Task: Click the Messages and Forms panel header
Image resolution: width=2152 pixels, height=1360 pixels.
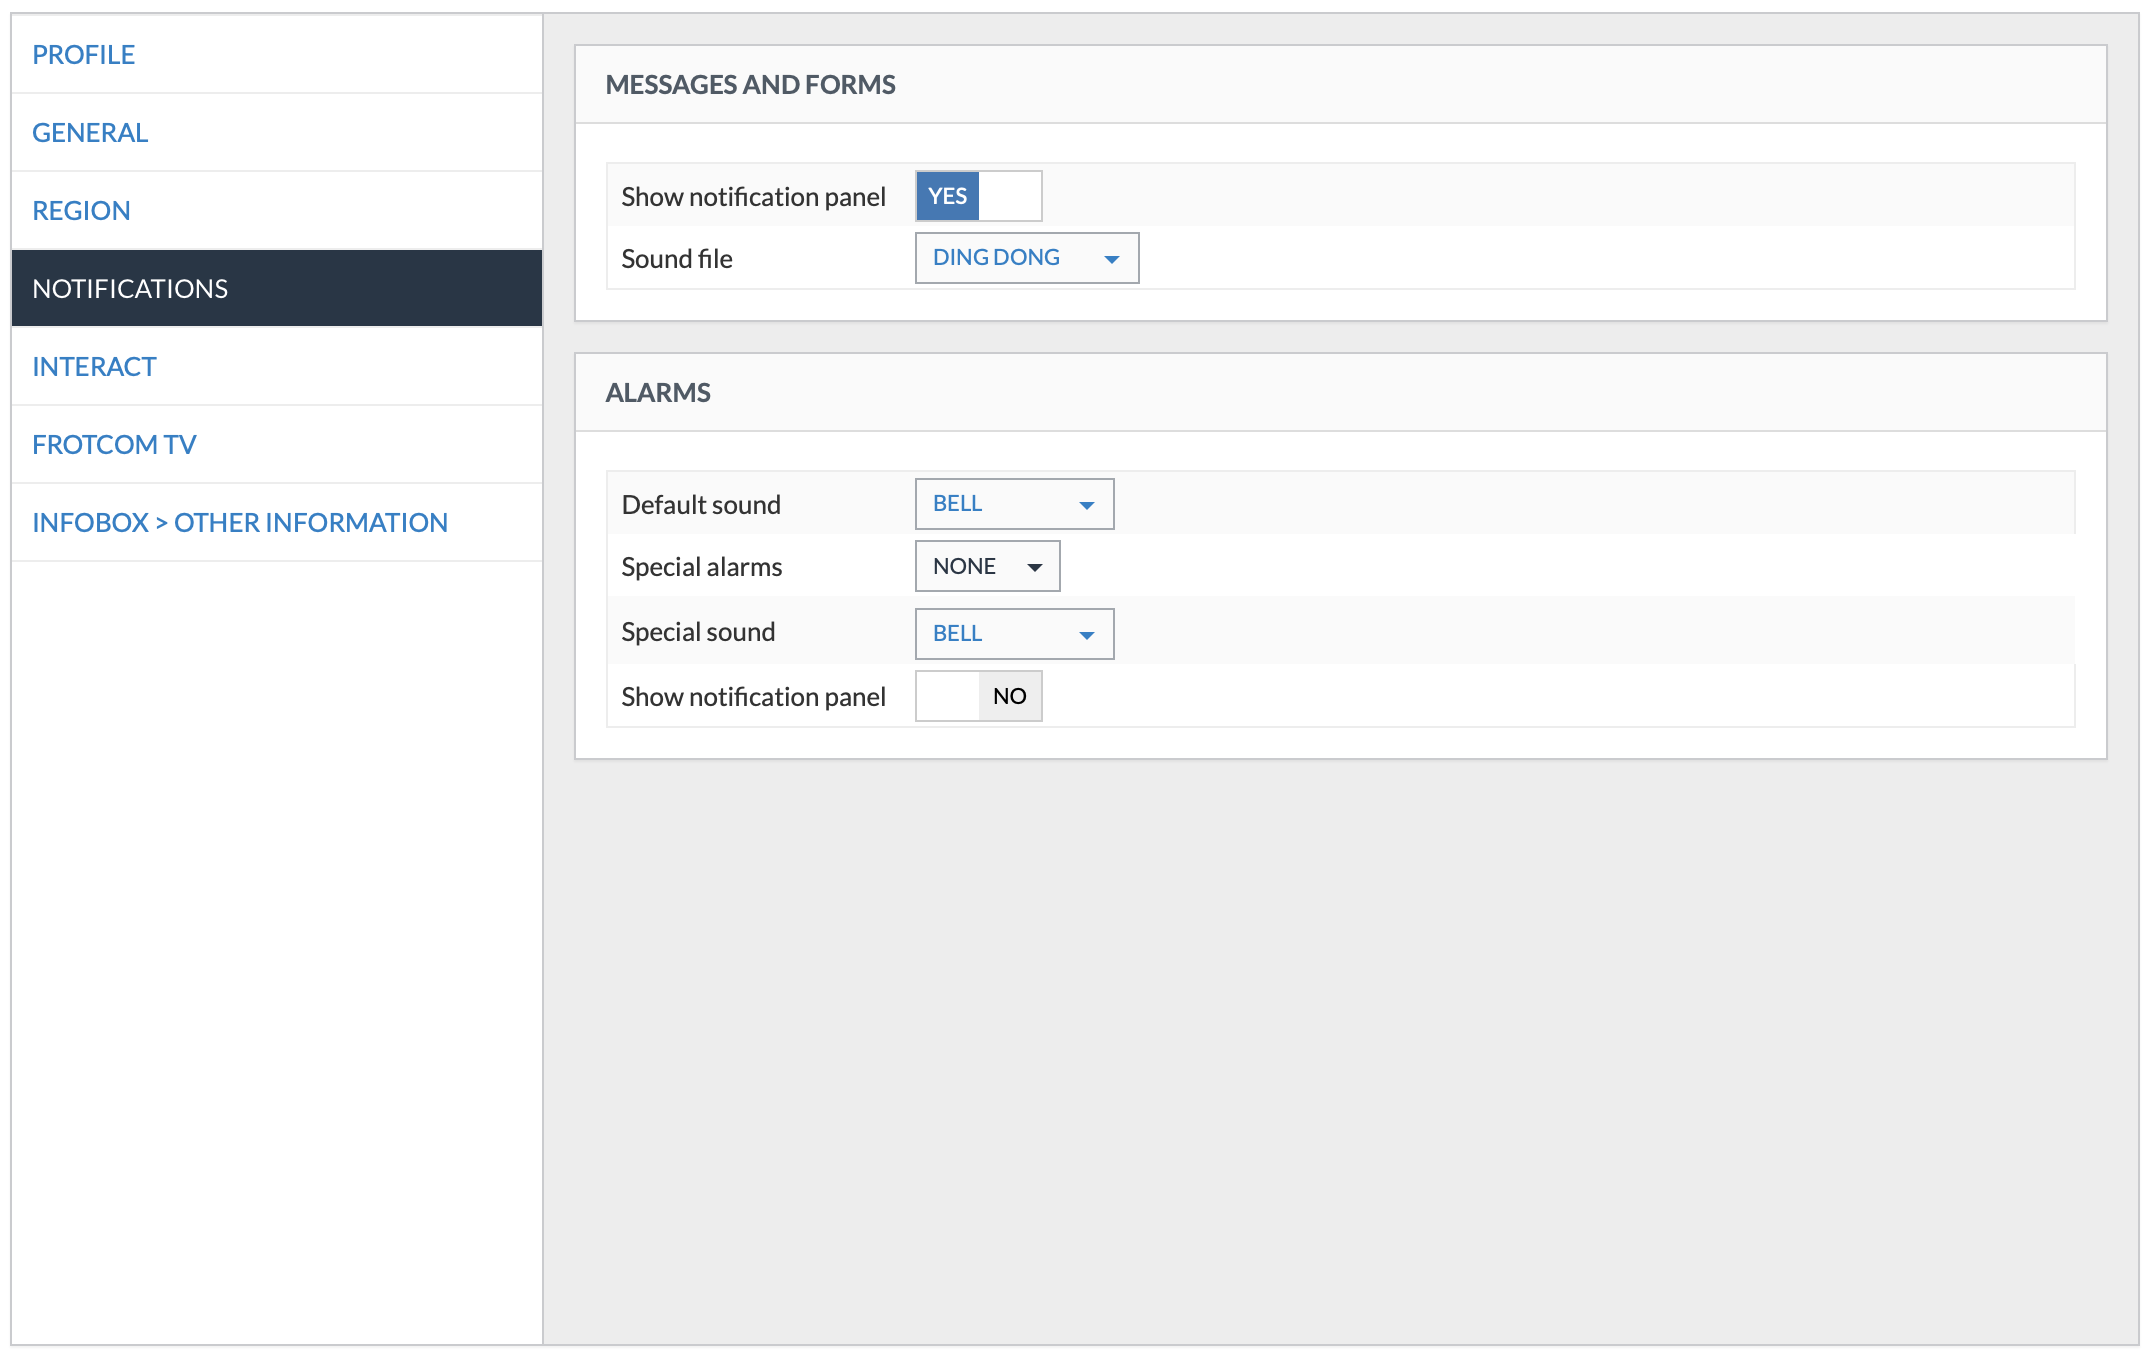Action: pos(750,85)
